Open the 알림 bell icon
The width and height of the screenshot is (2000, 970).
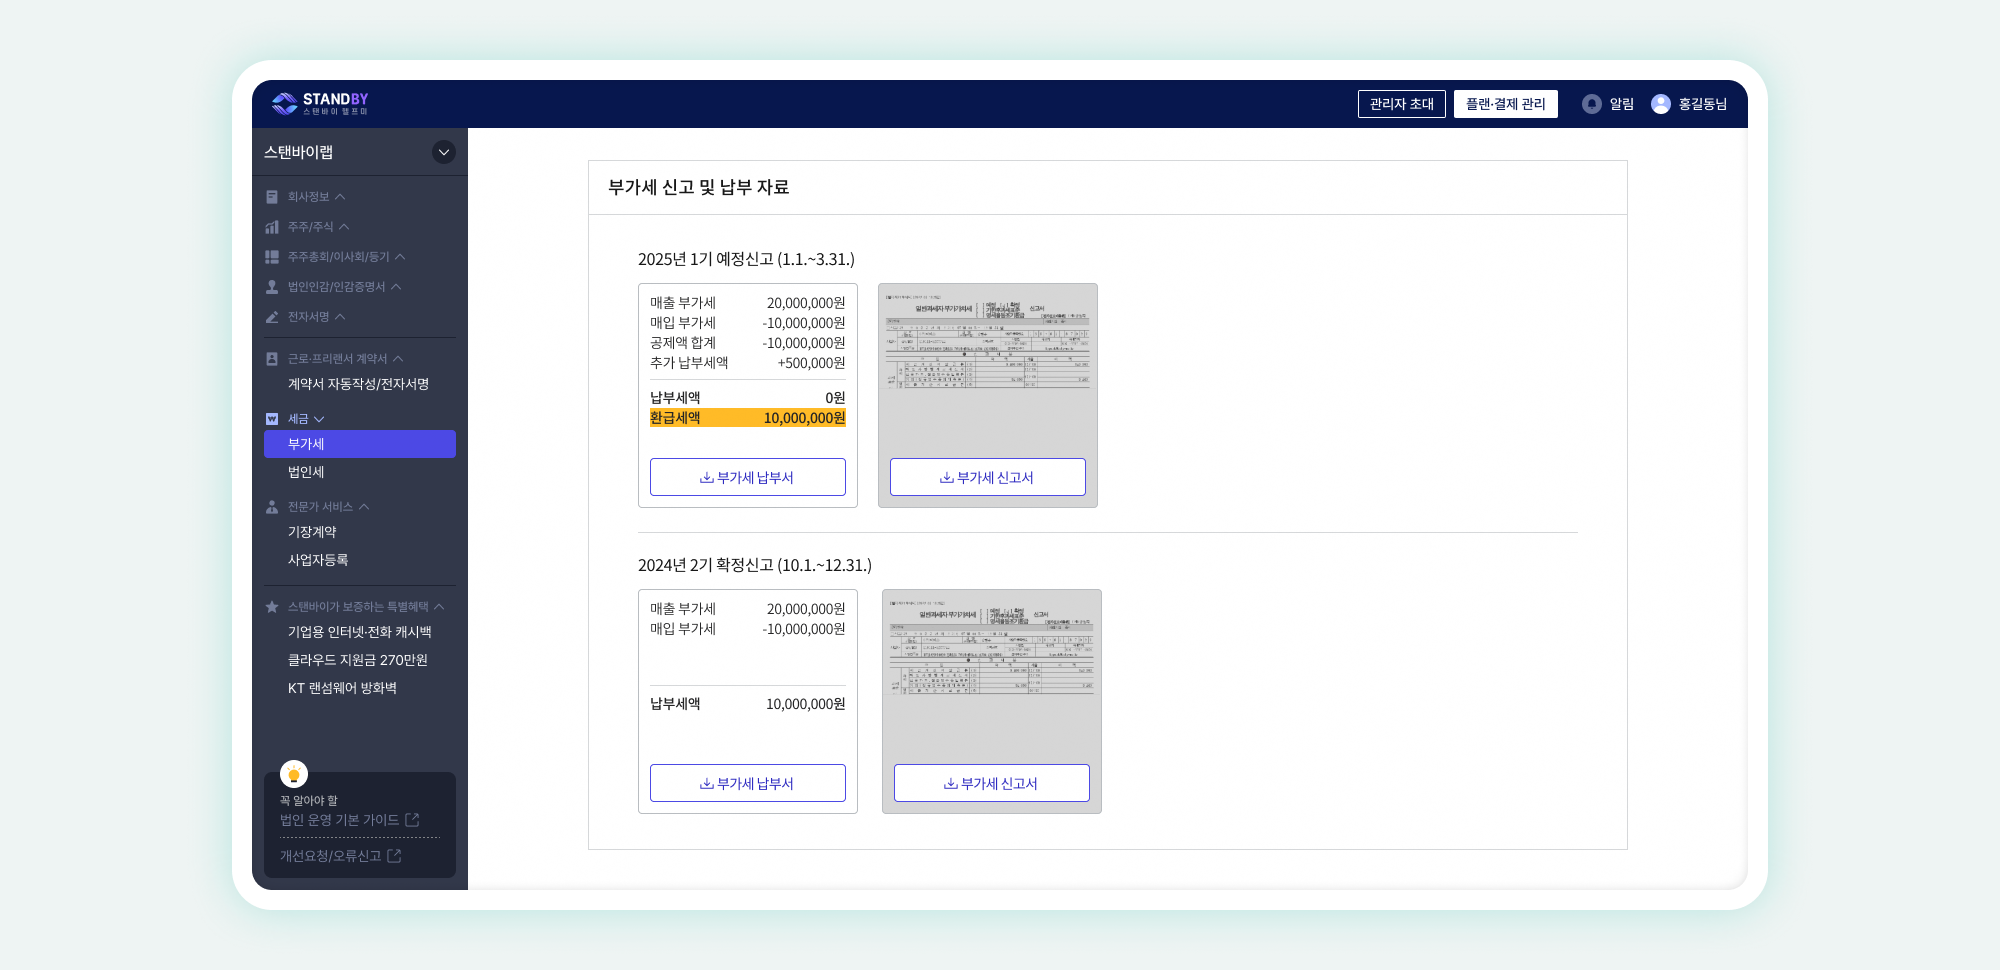pyautogui.click(x=1592, y=104)
